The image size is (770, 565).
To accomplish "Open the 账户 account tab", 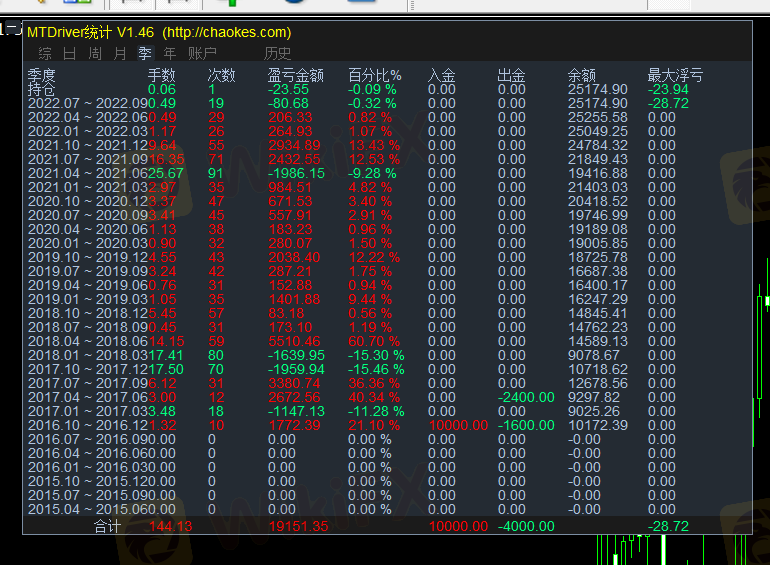I will tap(202, 53).
